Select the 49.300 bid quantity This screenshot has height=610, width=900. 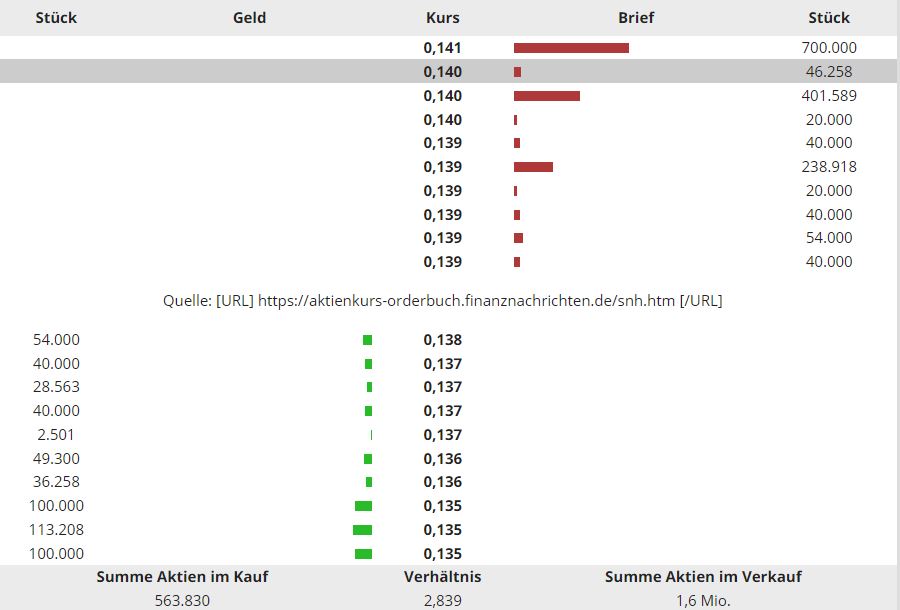pos(56,459)
